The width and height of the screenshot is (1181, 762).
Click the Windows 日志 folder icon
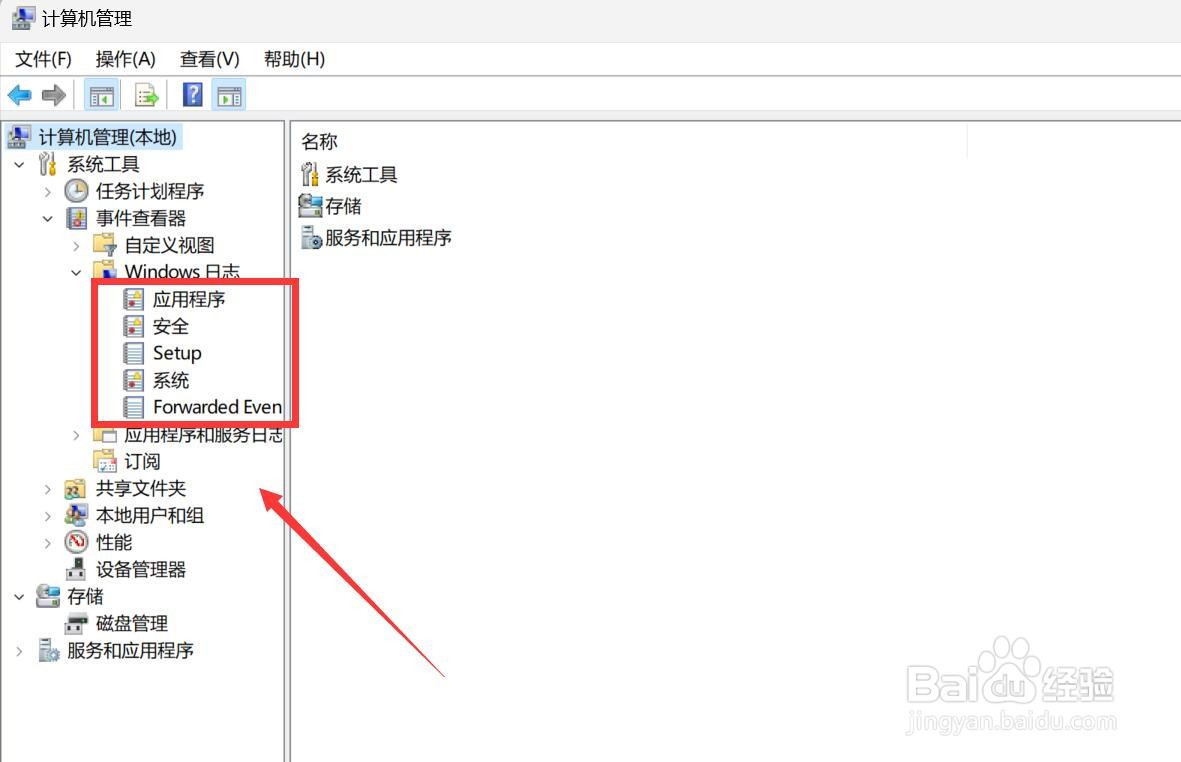click(x=105, y=270)
